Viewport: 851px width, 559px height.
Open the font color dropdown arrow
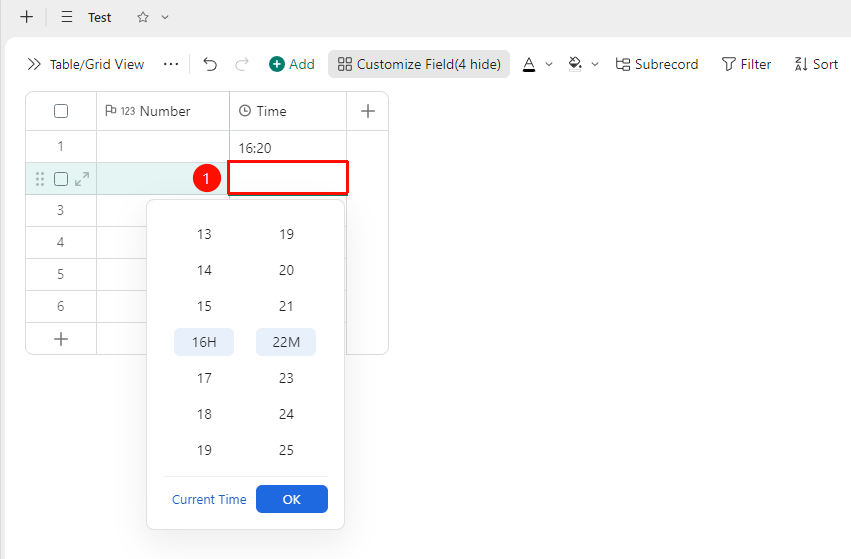(x=549, y=64)
